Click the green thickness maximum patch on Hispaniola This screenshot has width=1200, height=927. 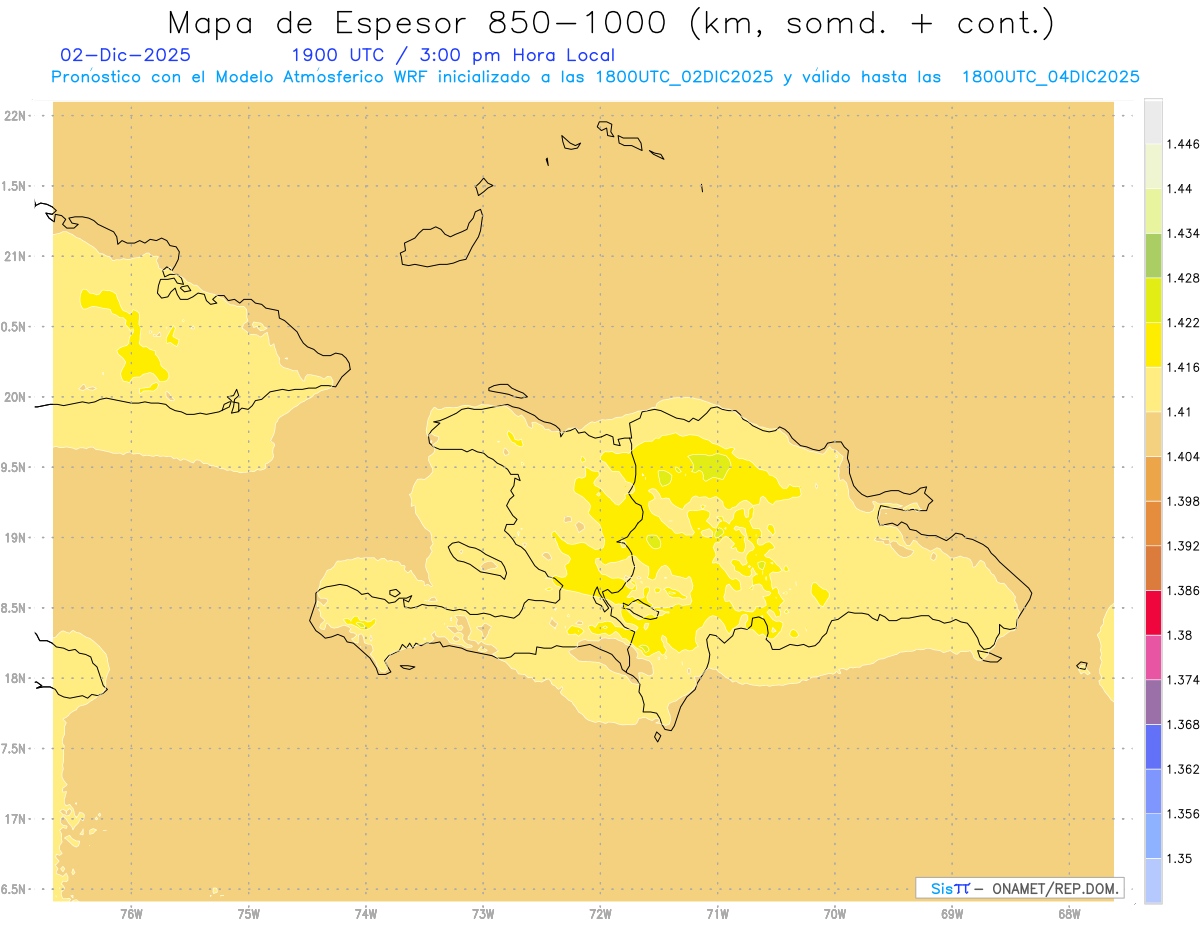coord(712,465)
